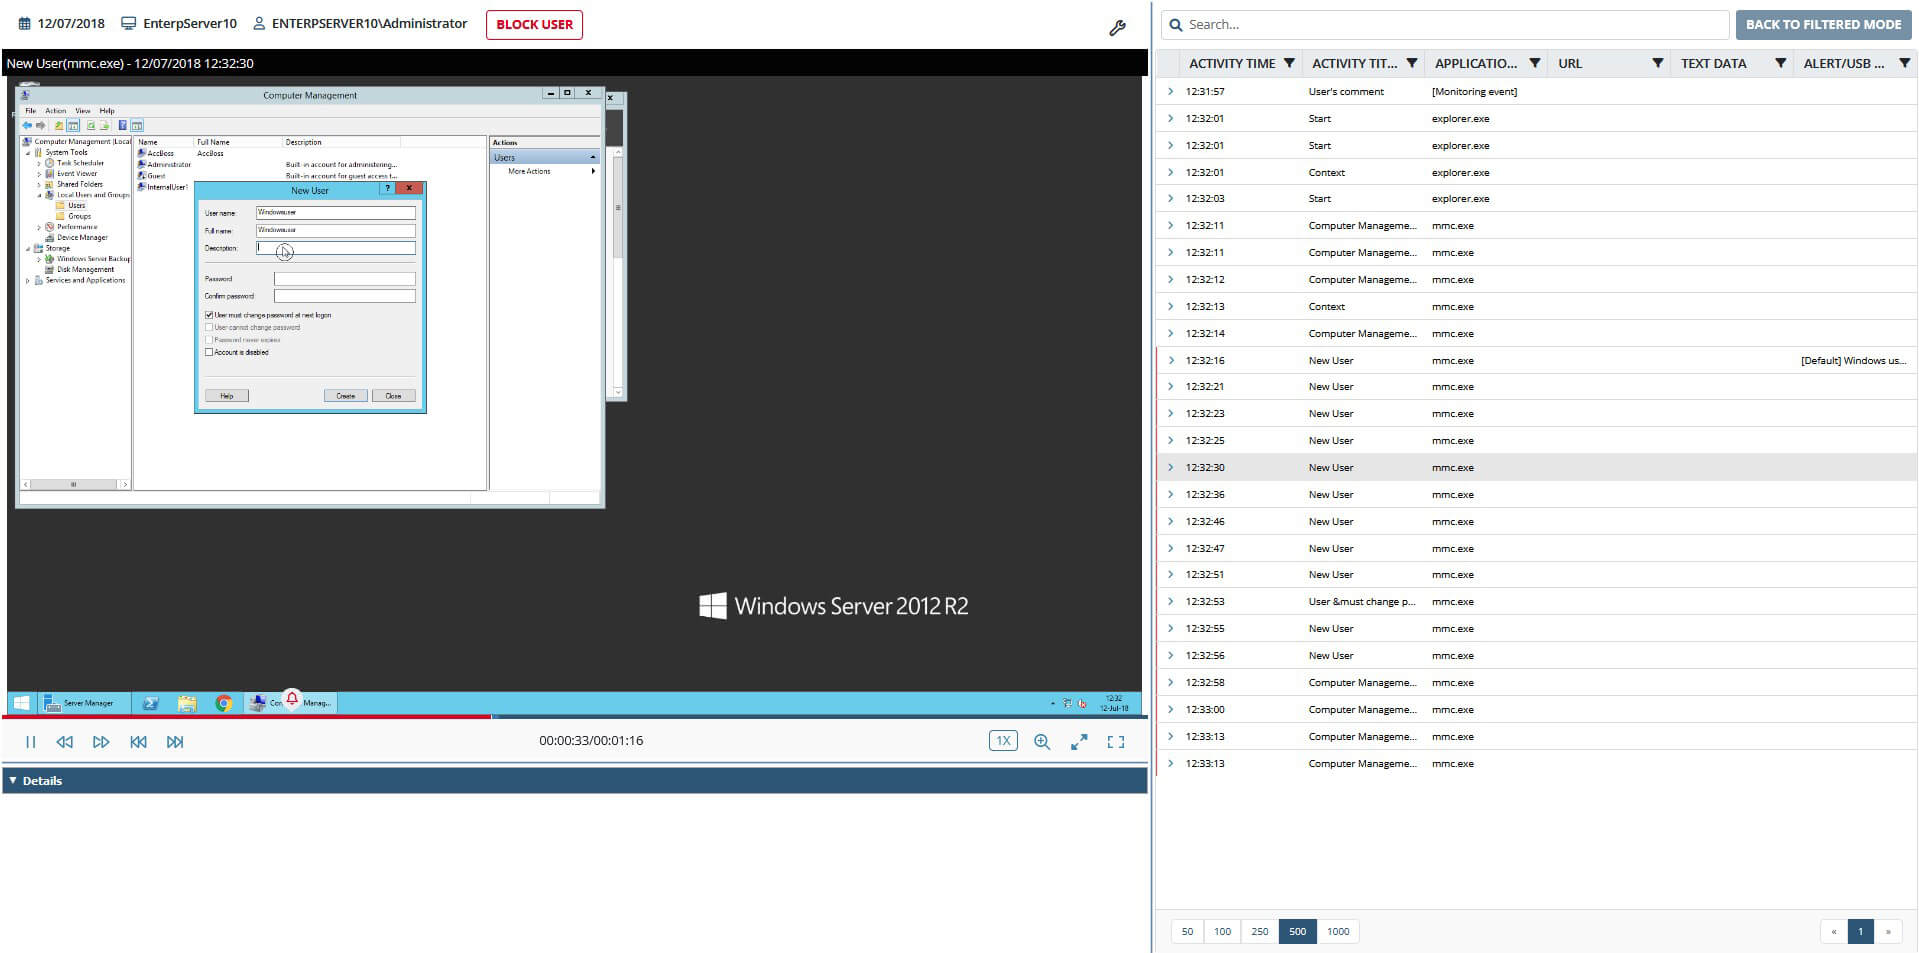Set the page size to 1000
This screenshot has height=953, width=1919.
(1338, 931)
